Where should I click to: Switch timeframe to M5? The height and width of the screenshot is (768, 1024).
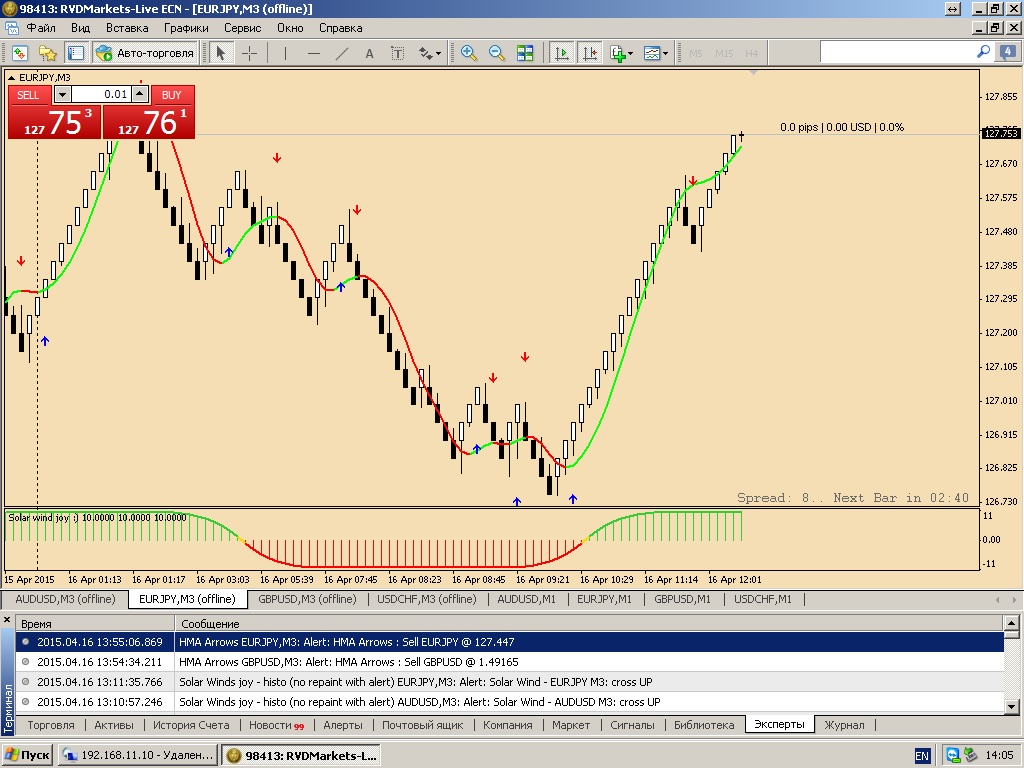[x=696, y=53]
